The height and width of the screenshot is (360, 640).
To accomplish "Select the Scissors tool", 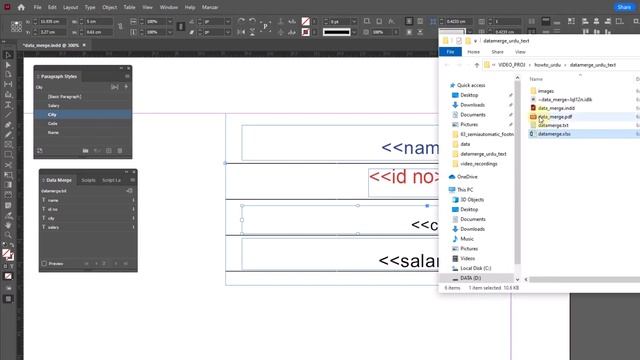I will click(x=8, y=165).
